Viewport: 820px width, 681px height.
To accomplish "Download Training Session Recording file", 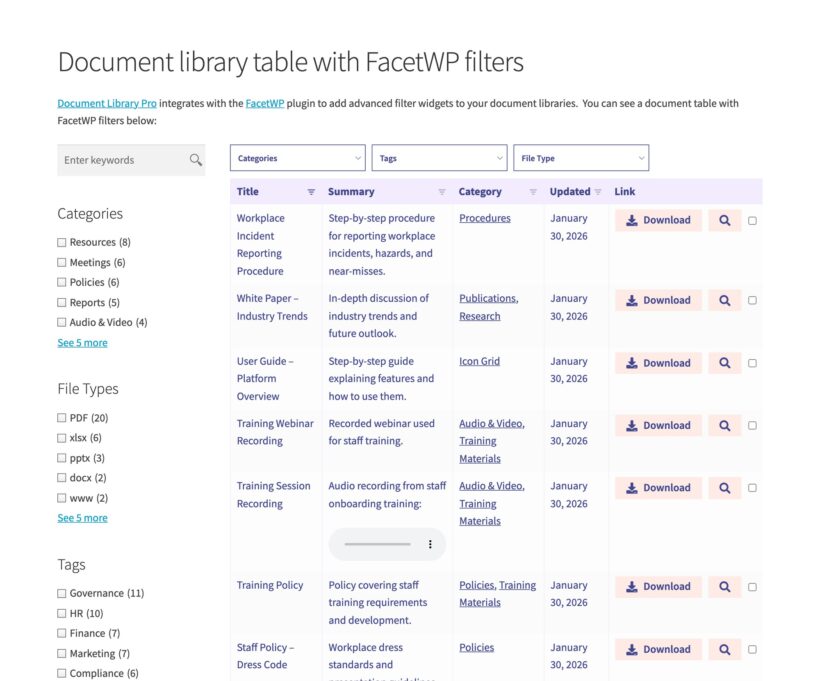I will [658, 487].
